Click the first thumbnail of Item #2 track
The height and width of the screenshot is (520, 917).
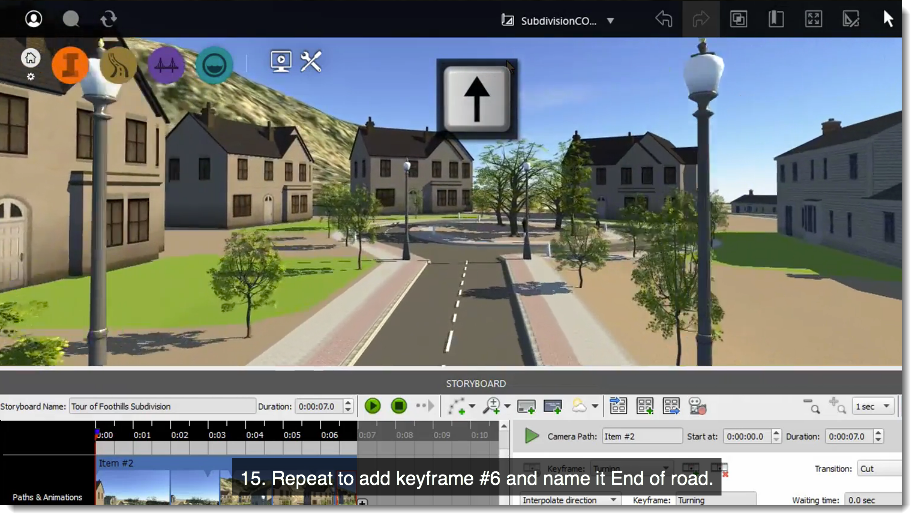point(133,487)
